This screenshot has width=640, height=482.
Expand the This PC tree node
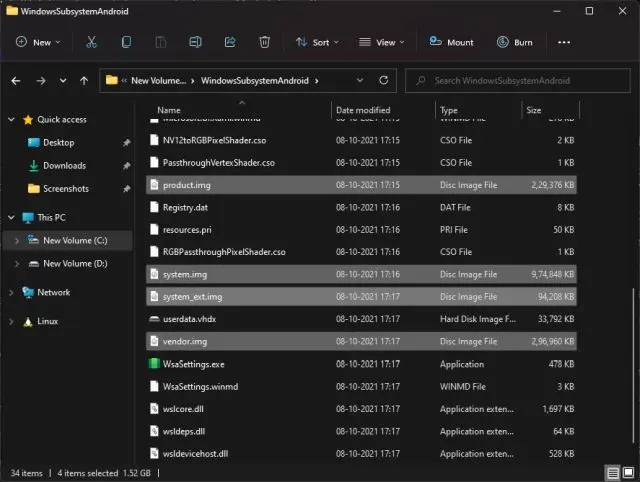click(x=11, y=217)
